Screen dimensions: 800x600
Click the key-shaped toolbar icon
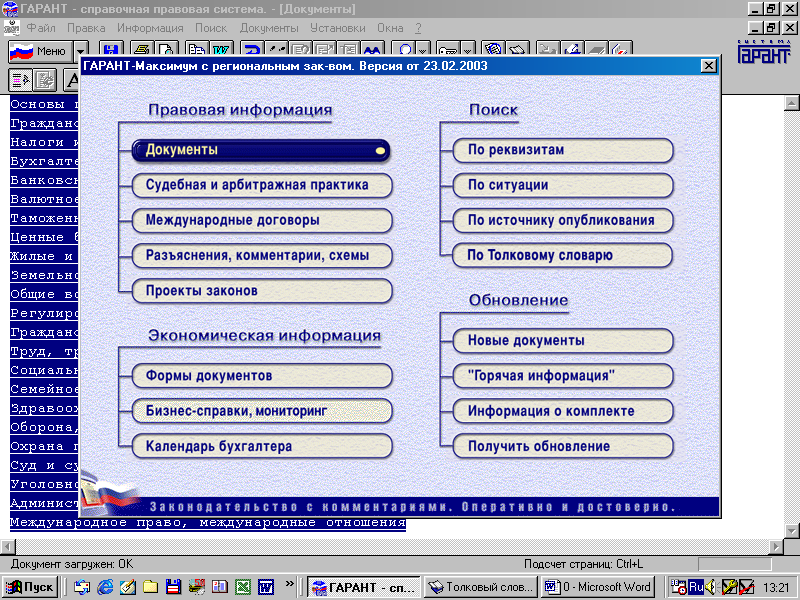[x=448, y=49]
